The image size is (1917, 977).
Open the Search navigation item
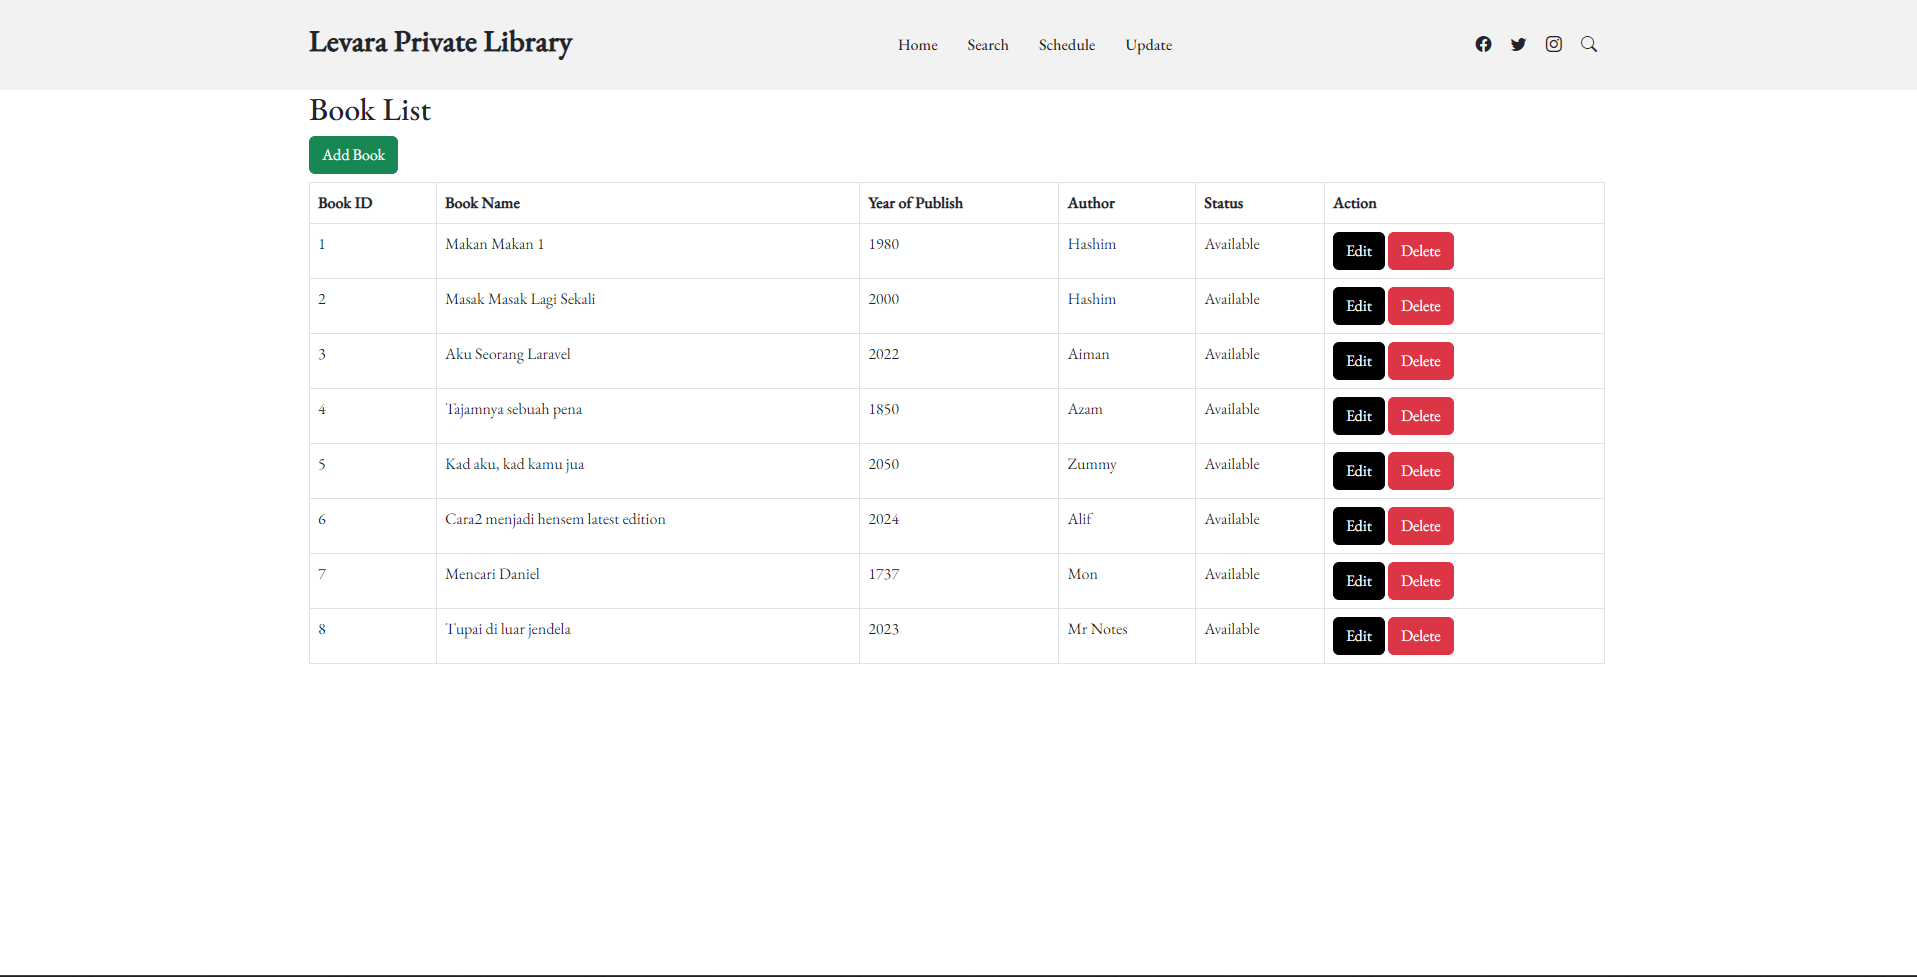[987, 44]
